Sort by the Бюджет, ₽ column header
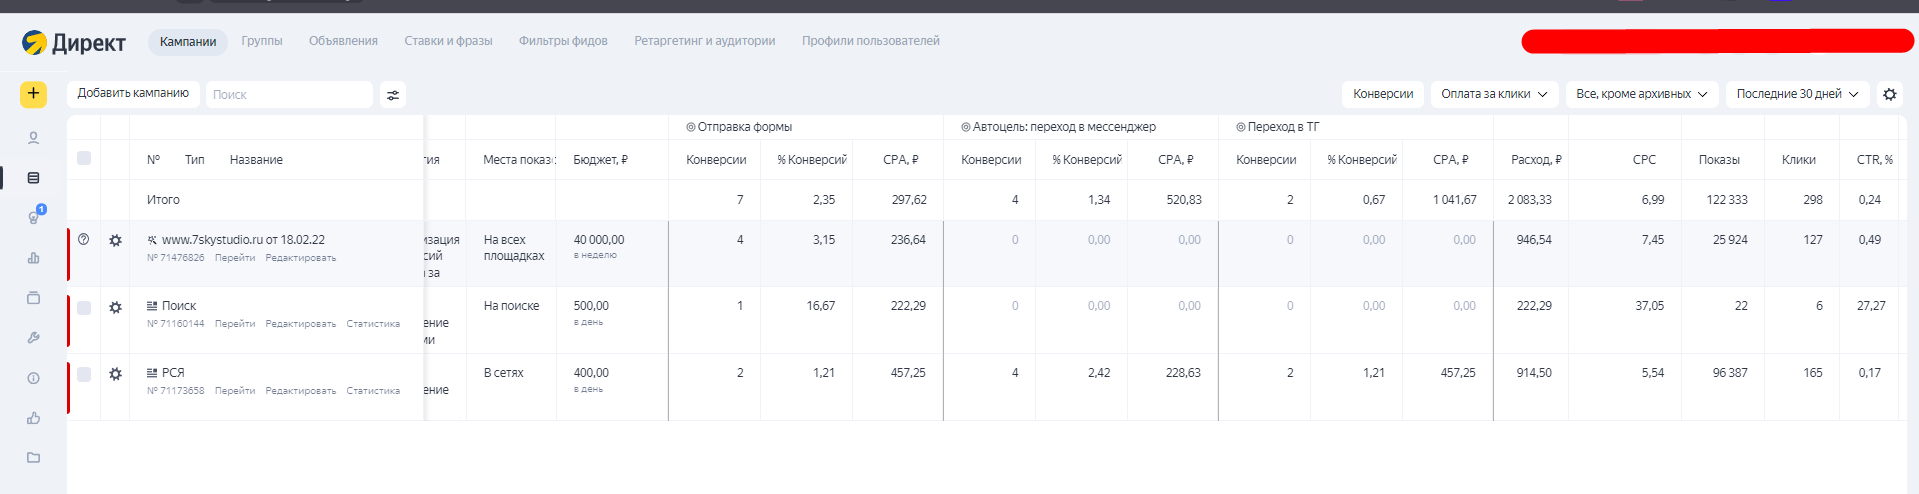1919x494 pixels. tap(600, 160)
